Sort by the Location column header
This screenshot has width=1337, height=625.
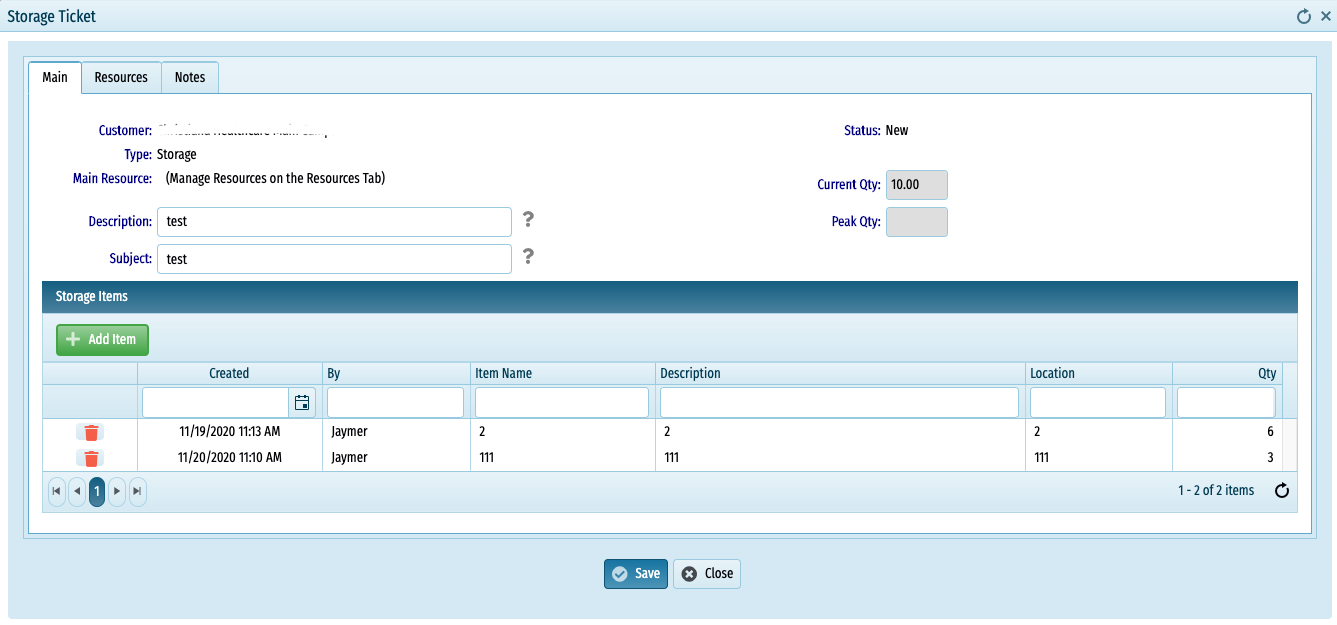coord(1098,373)
